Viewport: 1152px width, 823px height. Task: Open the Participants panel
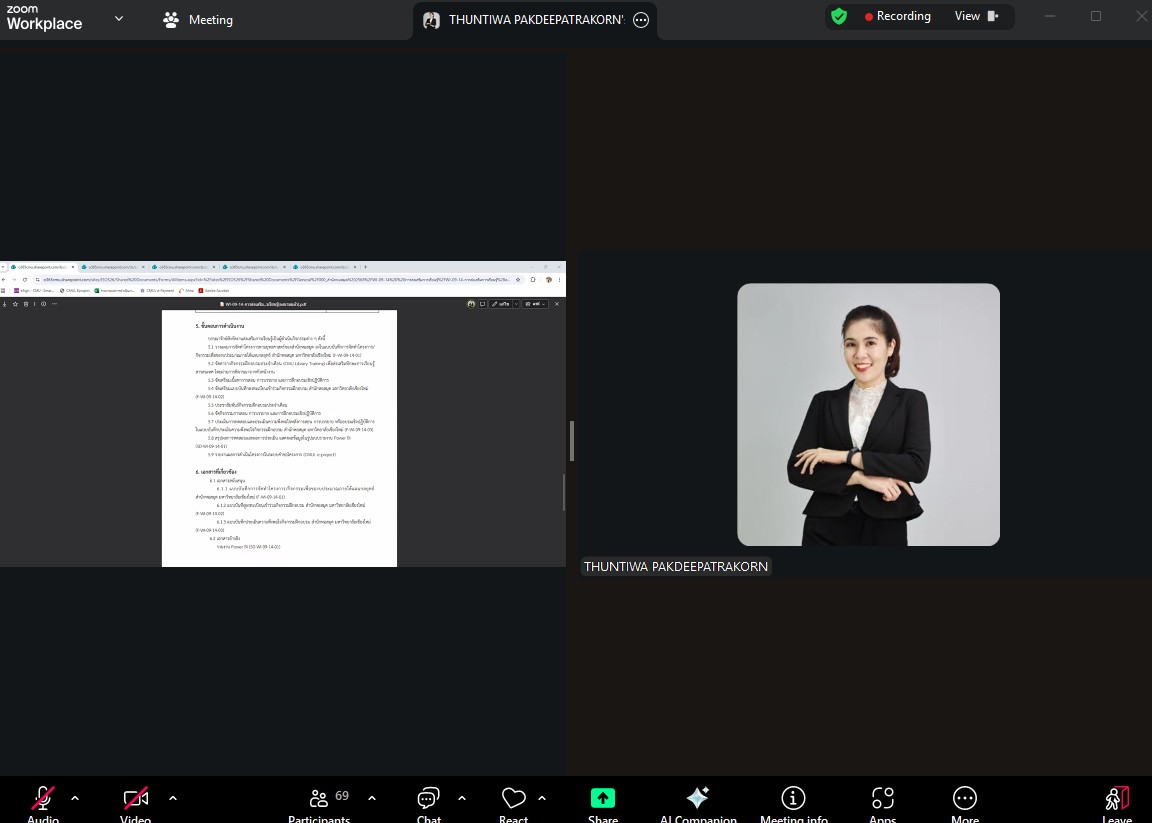point(319,800)
